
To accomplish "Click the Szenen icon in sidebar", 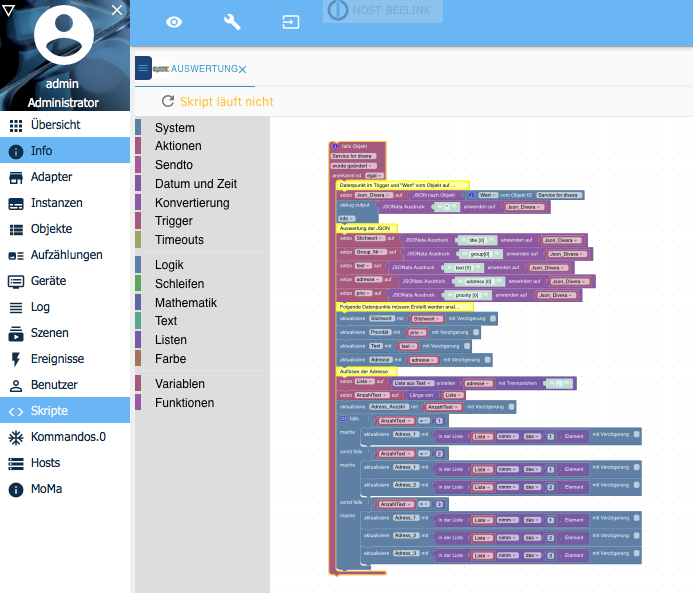I will click(15, 333).
